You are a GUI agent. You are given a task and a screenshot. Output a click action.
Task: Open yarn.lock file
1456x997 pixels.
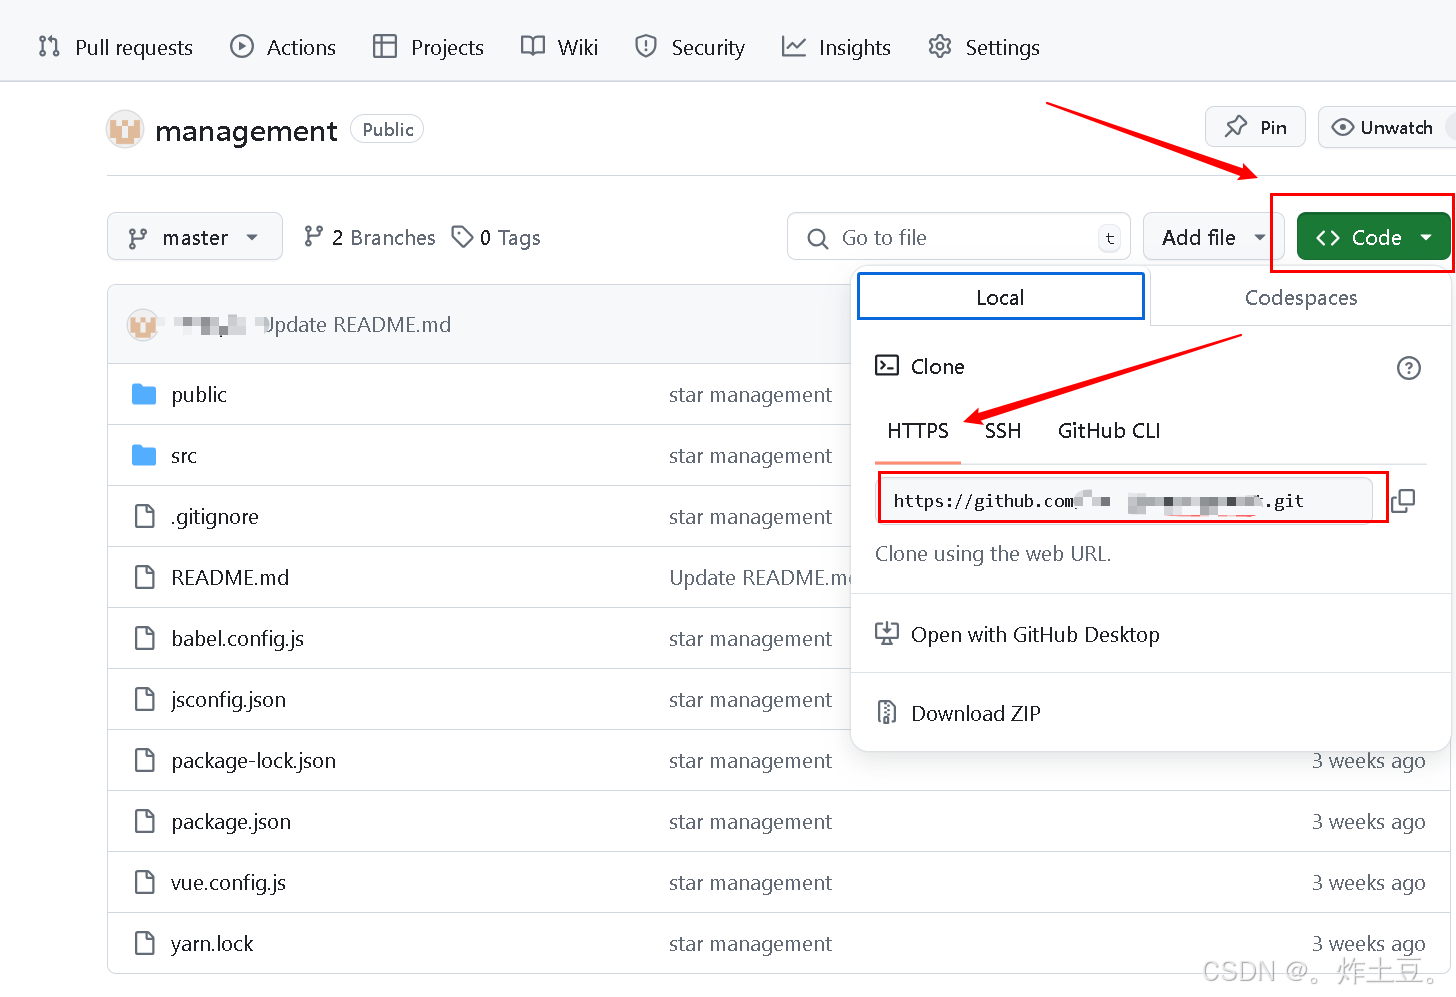click(x=212, y=944)
